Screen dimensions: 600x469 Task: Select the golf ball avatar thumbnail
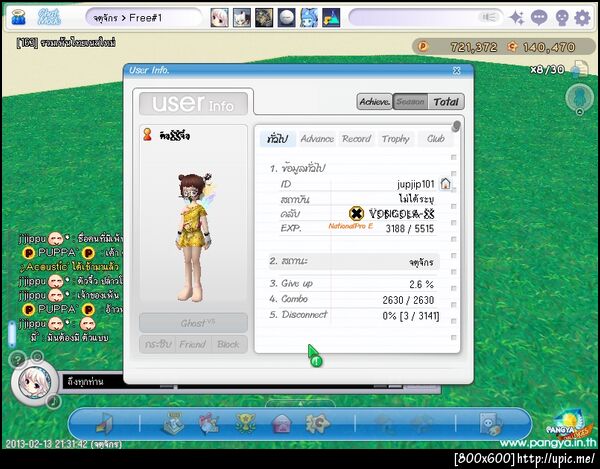[x=286, y=18]
